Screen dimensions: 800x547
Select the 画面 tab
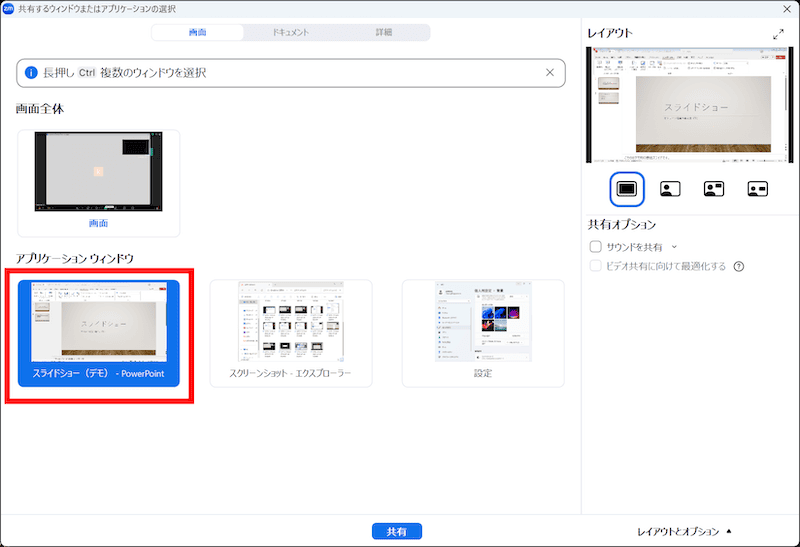click(x=198, y=32)
